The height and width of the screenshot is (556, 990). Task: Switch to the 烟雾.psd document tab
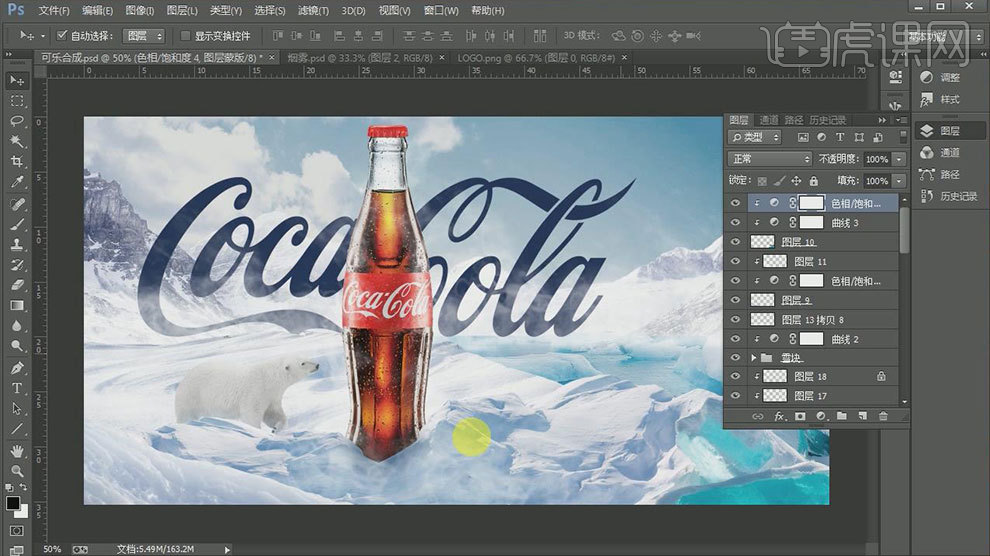point(360,57)
